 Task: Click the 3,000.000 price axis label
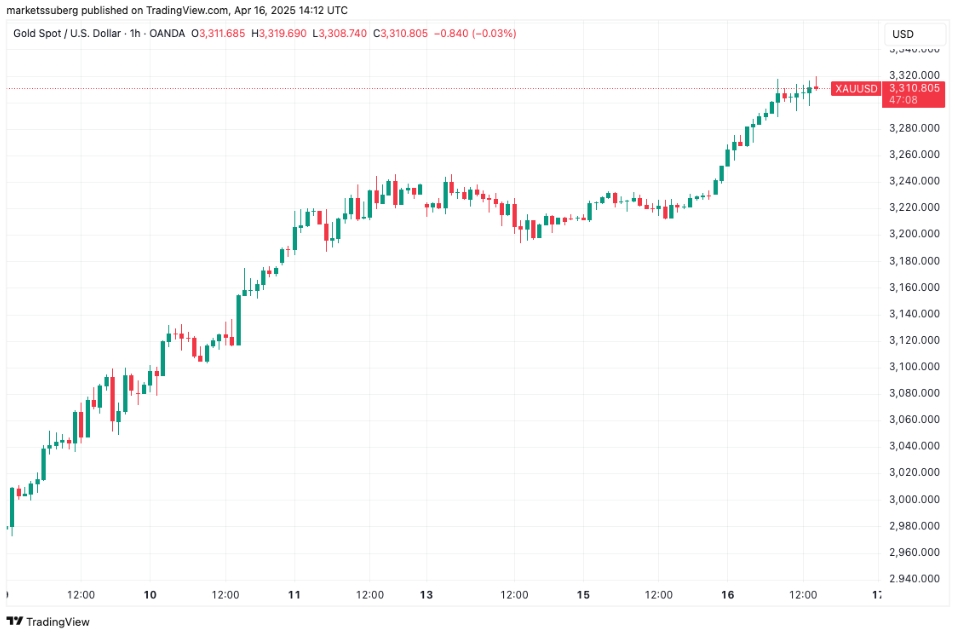(914, 499)
